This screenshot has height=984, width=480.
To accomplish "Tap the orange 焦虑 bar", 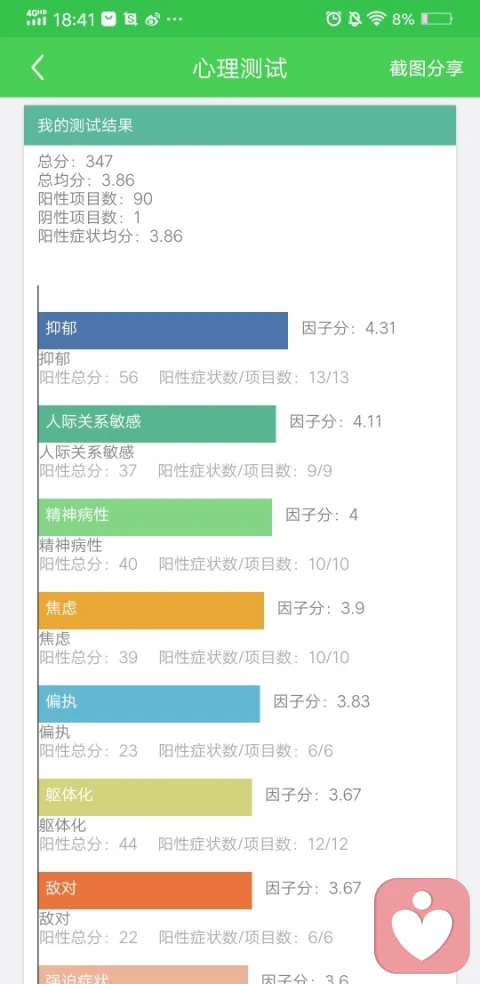I will [151, 611].
